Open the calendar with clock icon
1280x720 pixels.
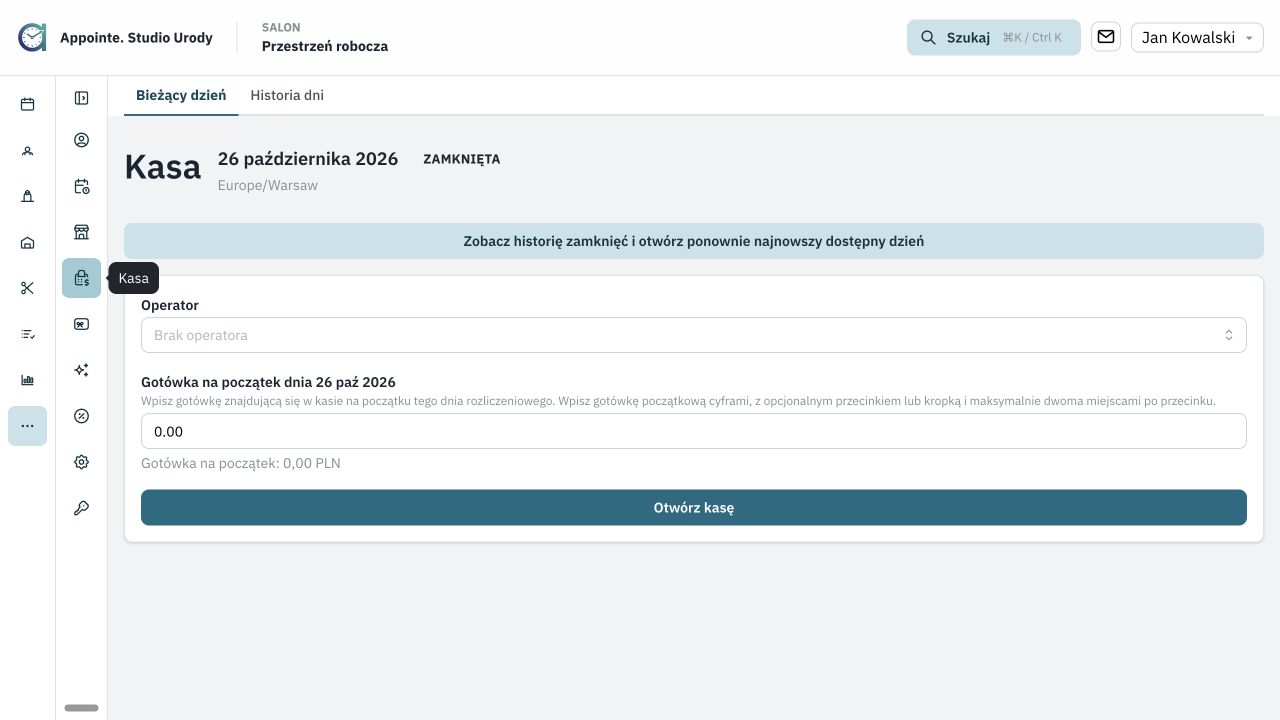point(82,186)
